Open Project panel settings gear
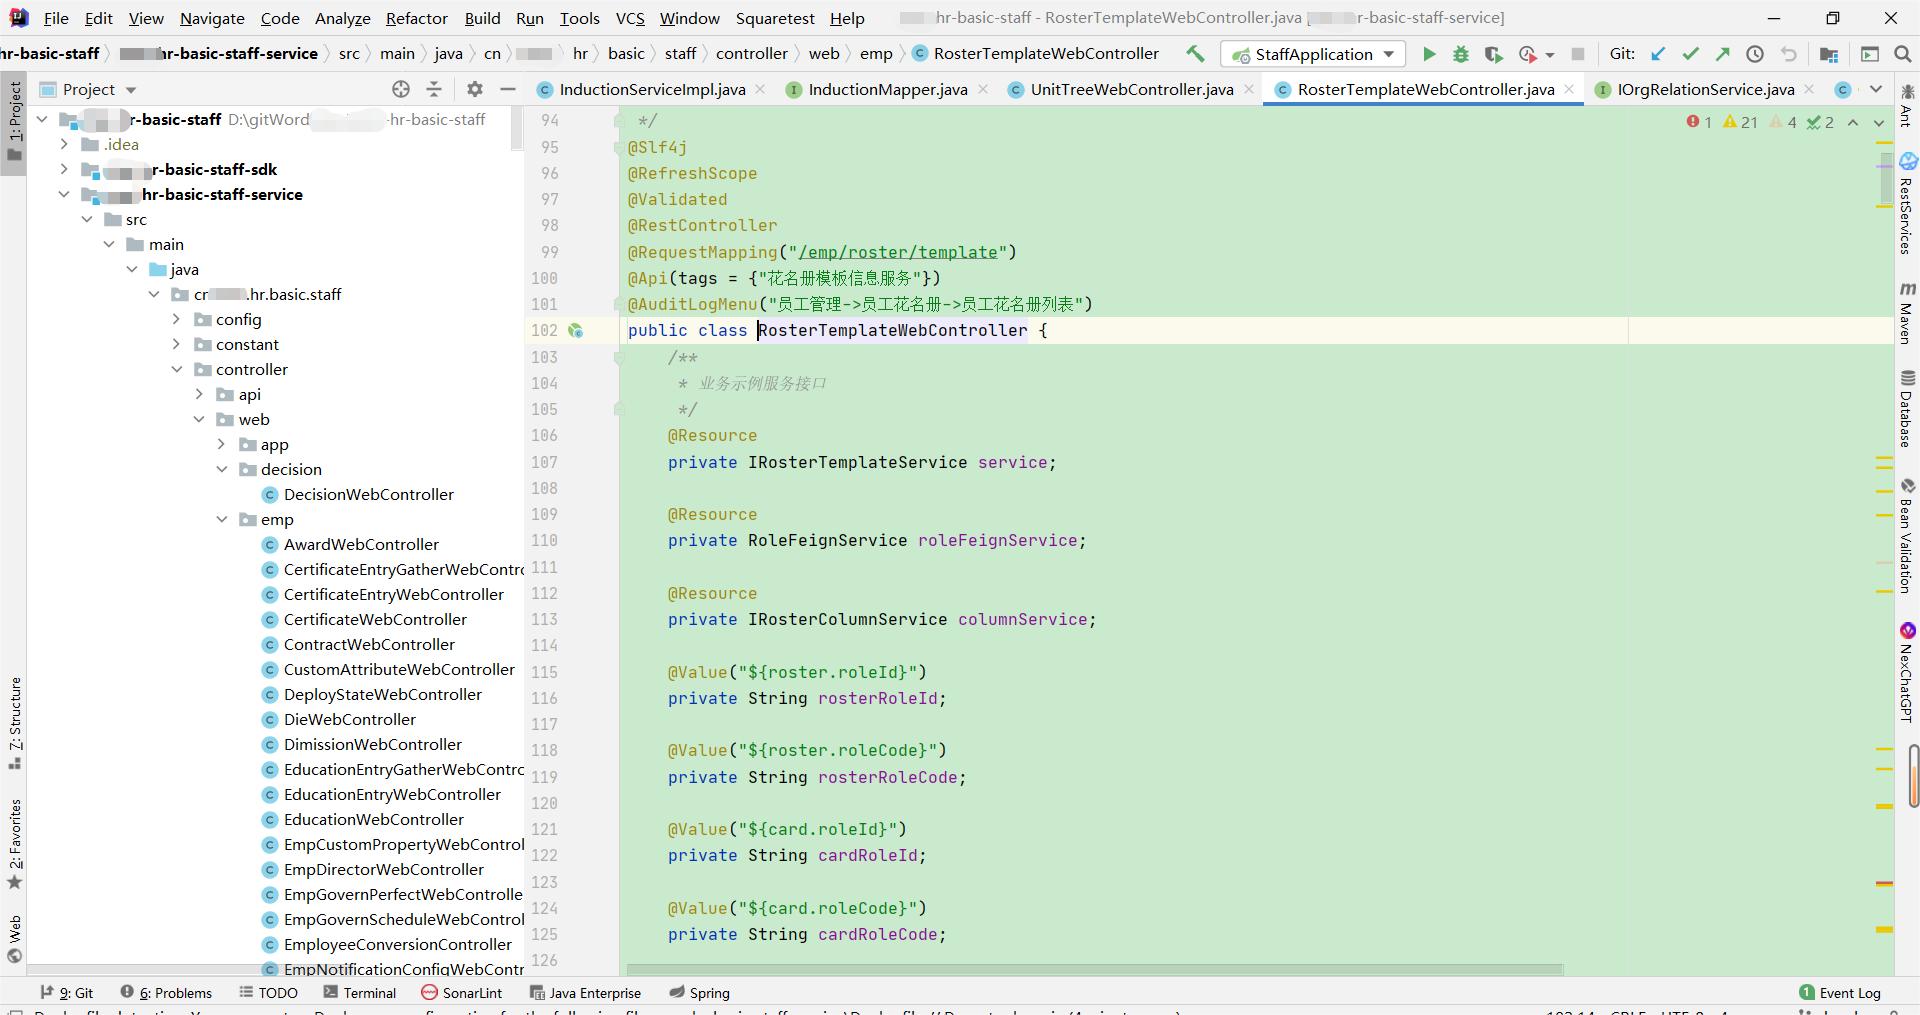 pos(475,89)
